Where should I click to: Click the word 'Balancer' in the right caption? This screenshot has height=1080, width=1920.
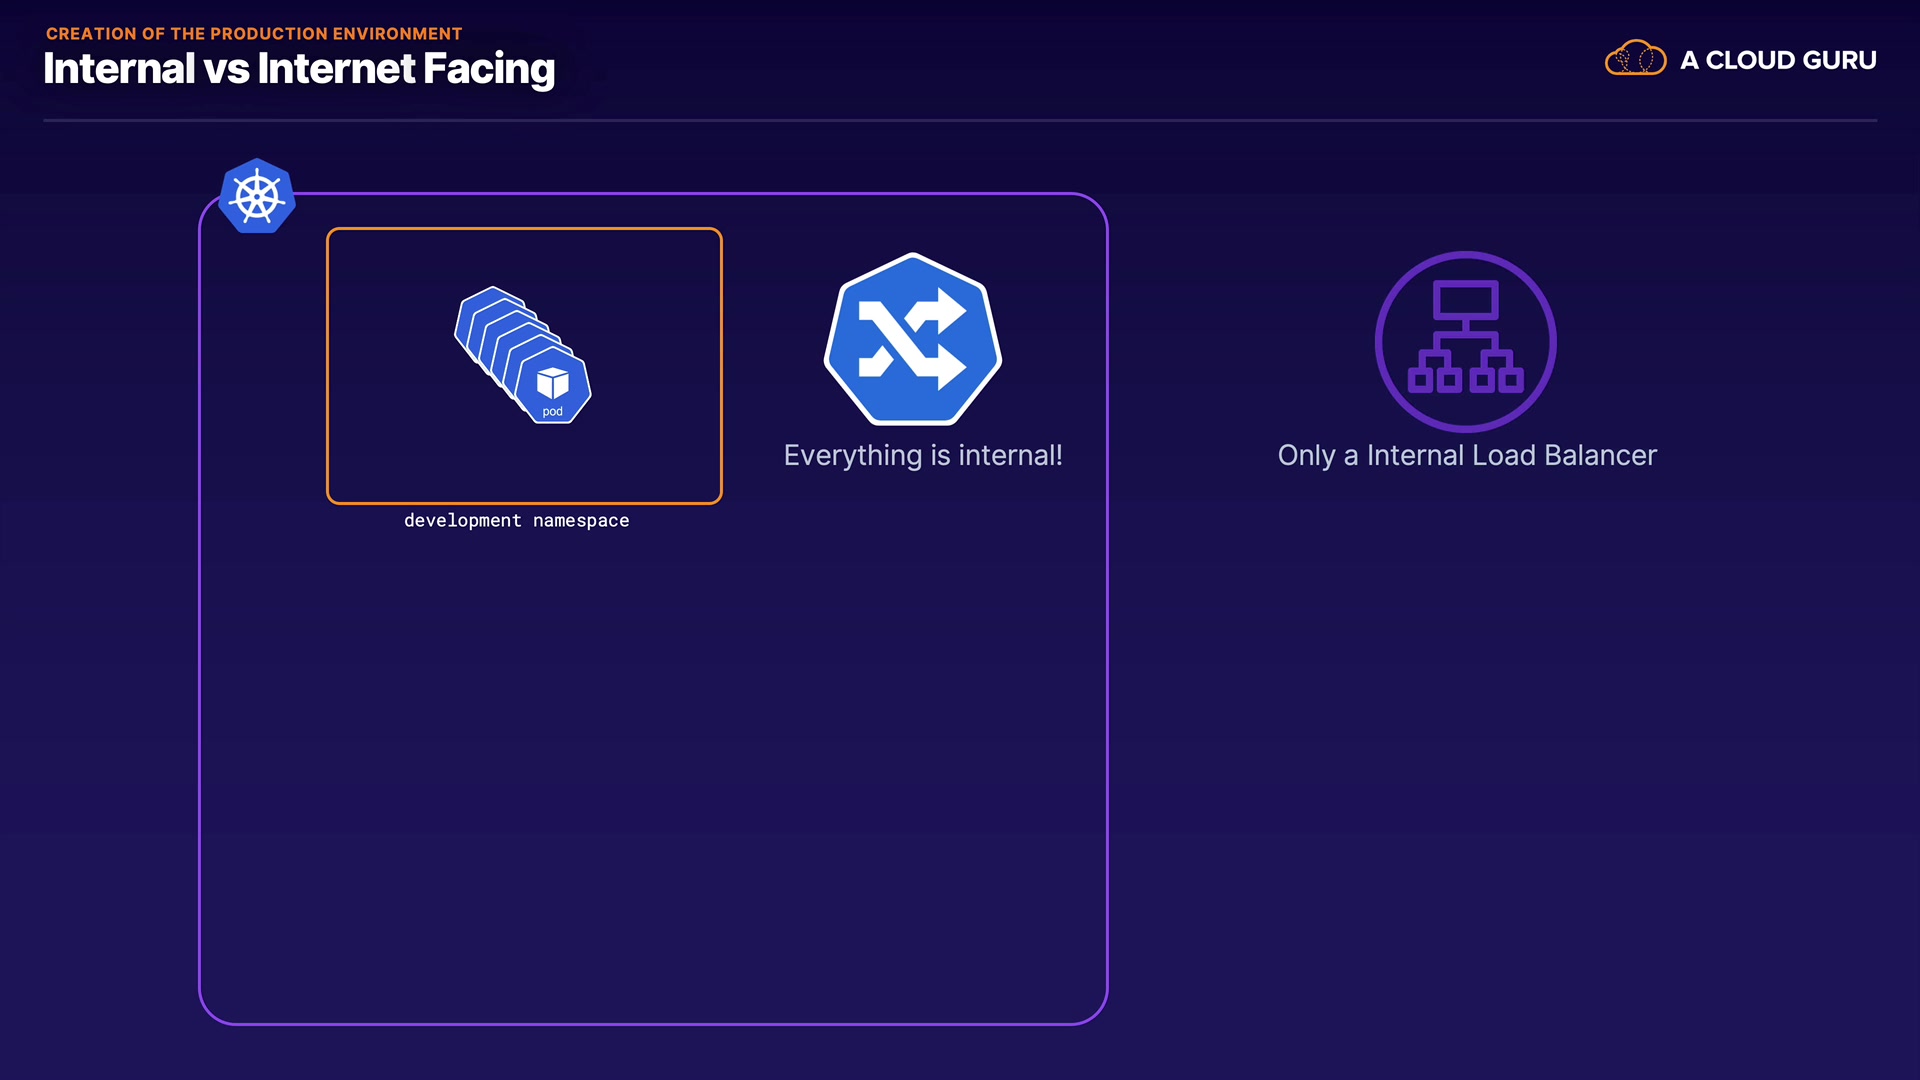pos(1600,455)
